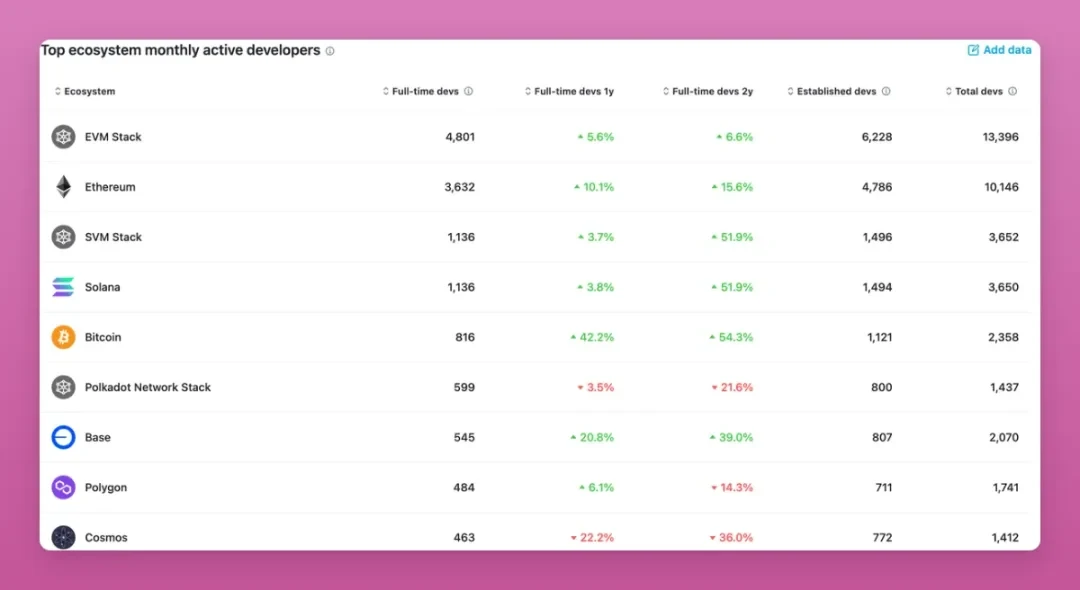Viewport: 1080px width, 590px height.
Task: Click the SVM Stack logo icon
Action: (x=63, y=237)
